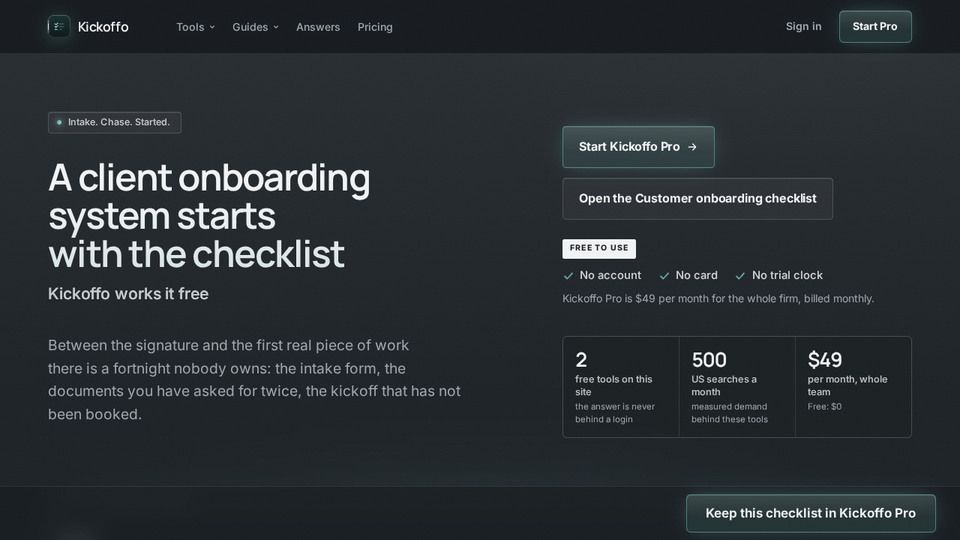This screenshot has height=540, width=960.
Task: Click the No trial clock text
Action: point(787,276)
